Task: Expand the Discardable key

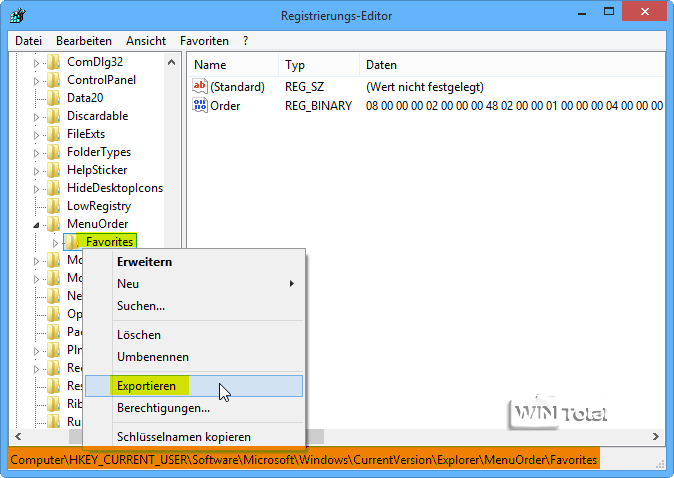Action: pos(37,117)
